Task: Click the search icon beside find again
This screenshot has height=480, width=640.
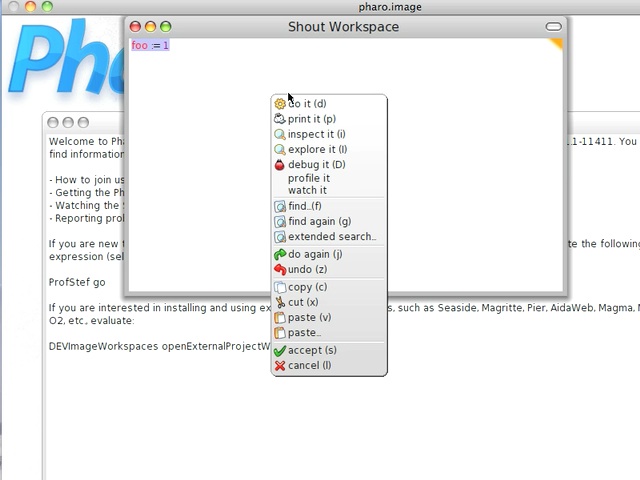Action: pyautogui.click(x=280, y=222)
